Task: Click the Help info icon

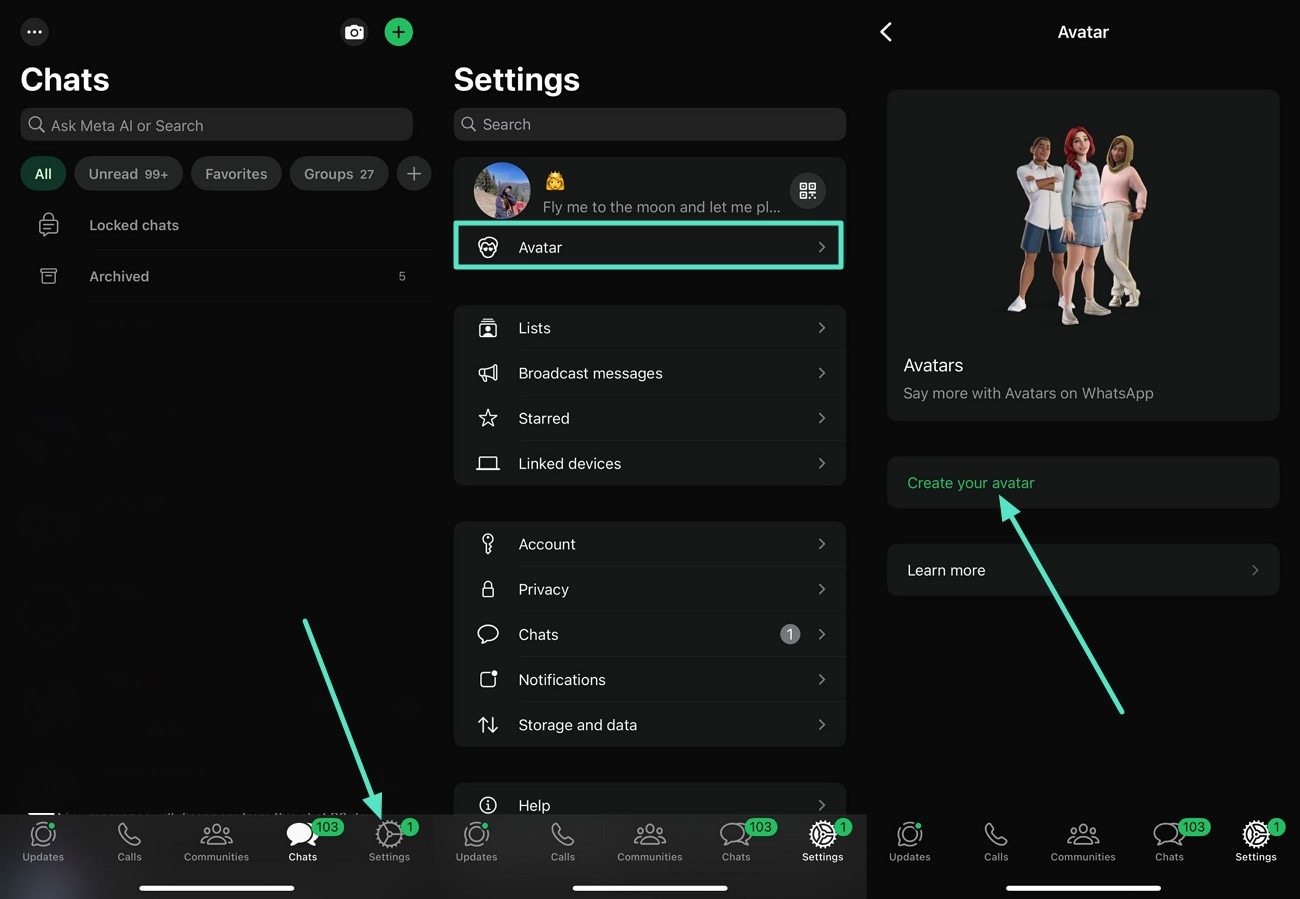Action: (x=488, y=805)
